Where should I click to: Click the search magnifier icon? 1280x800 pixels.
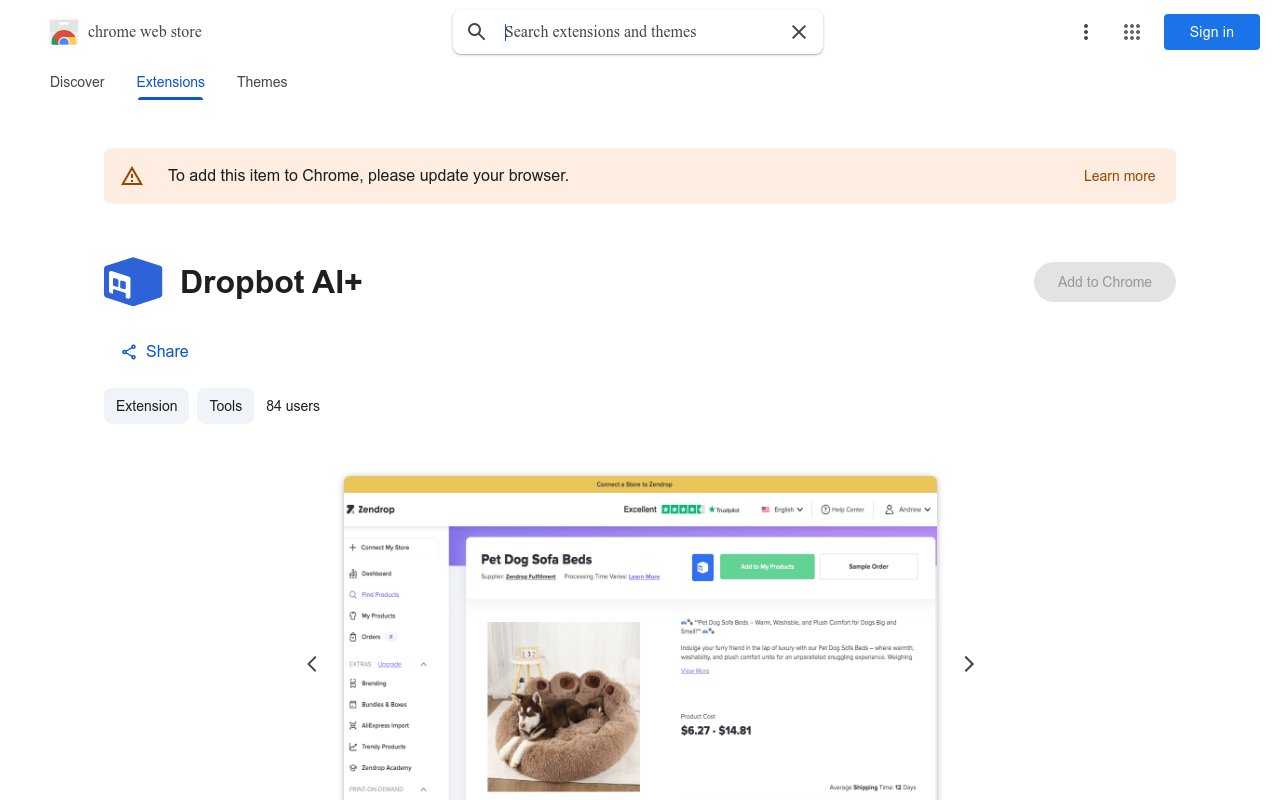[477, 32]
